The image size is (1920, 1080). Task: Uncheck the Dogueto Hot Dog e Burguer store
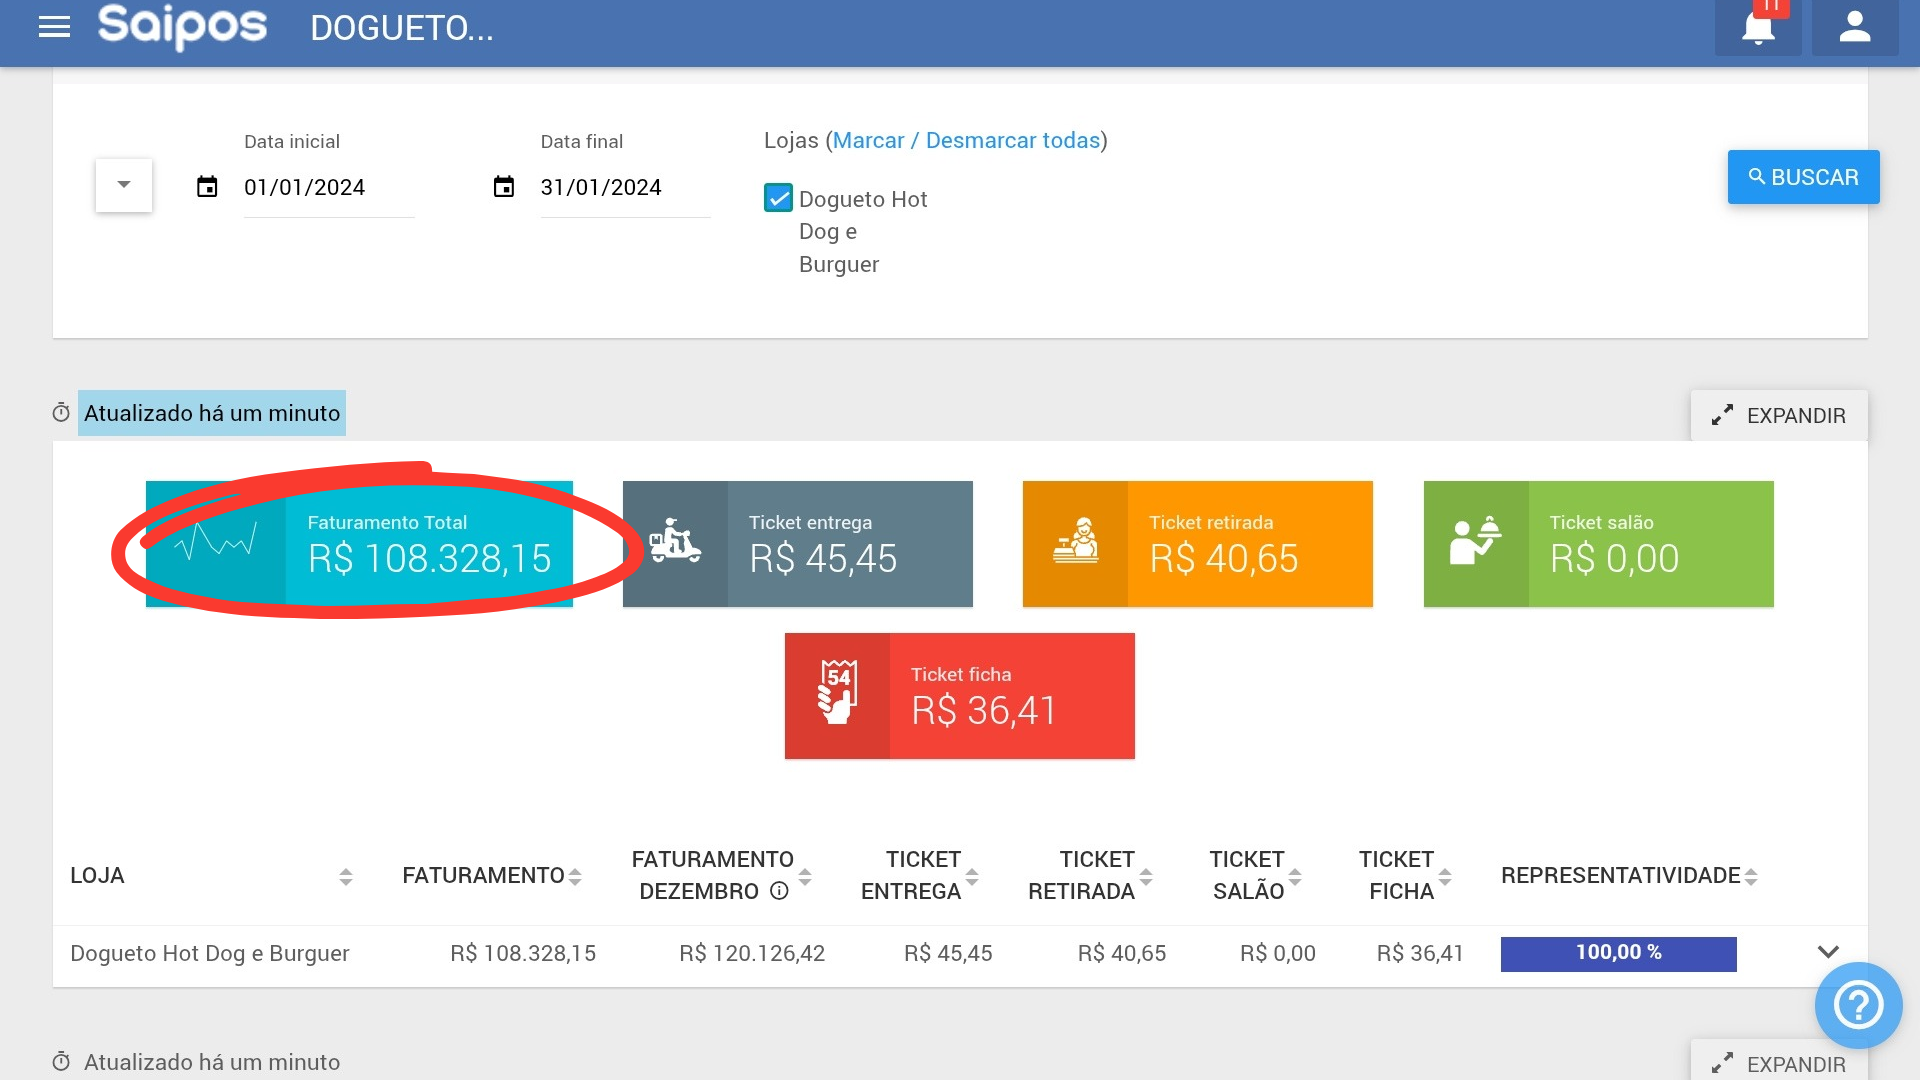778,198
